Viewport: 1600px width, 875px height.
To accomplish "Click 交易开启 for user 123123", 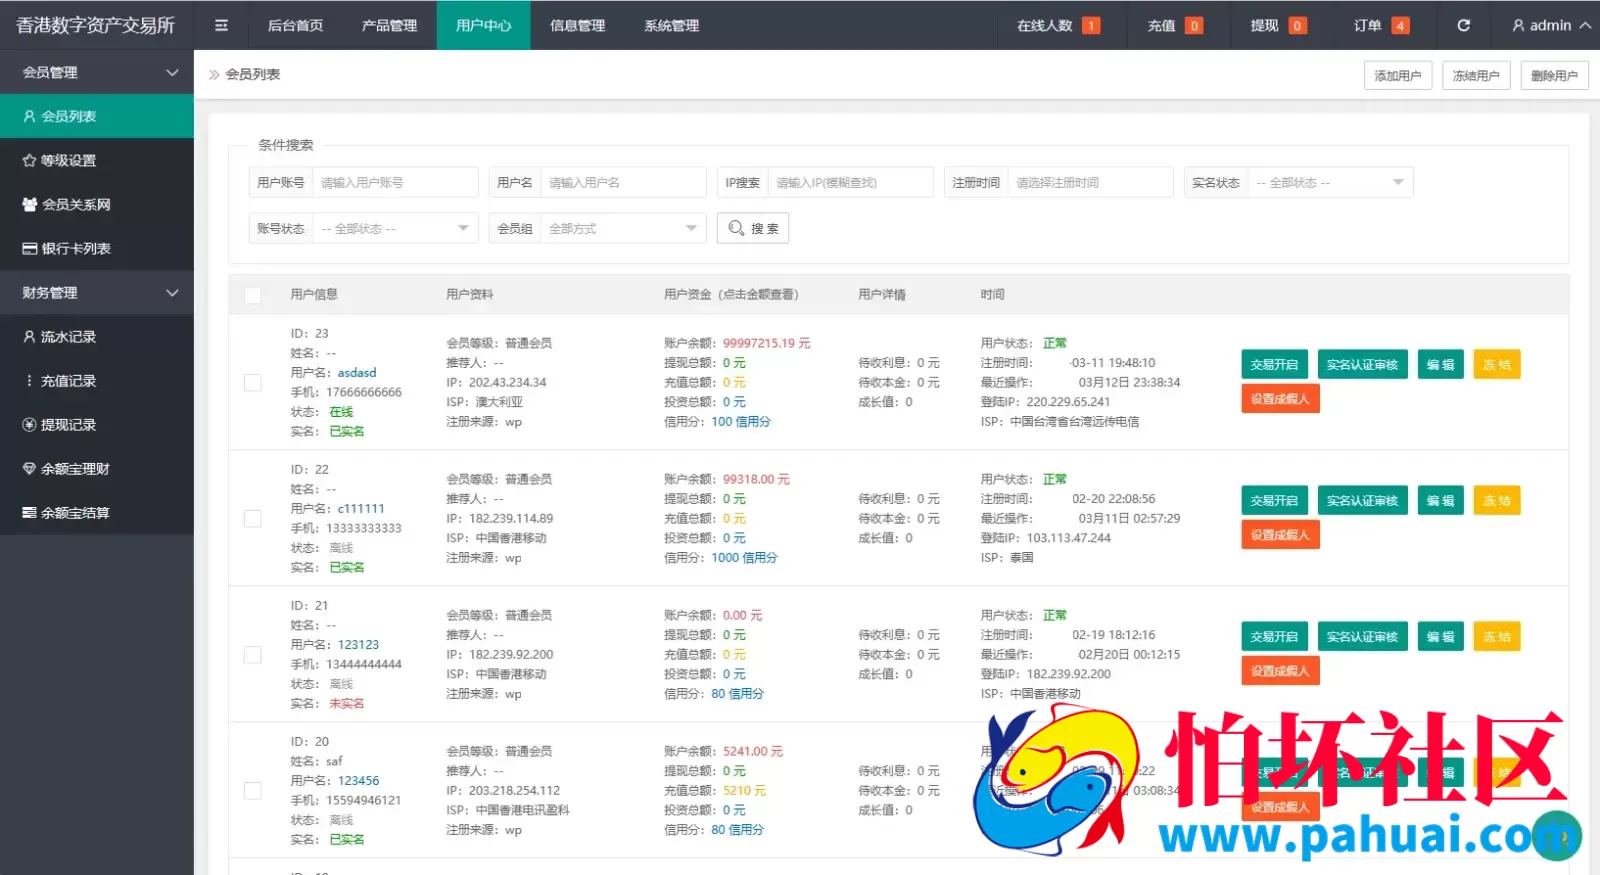I will (x=1274, y=637).
